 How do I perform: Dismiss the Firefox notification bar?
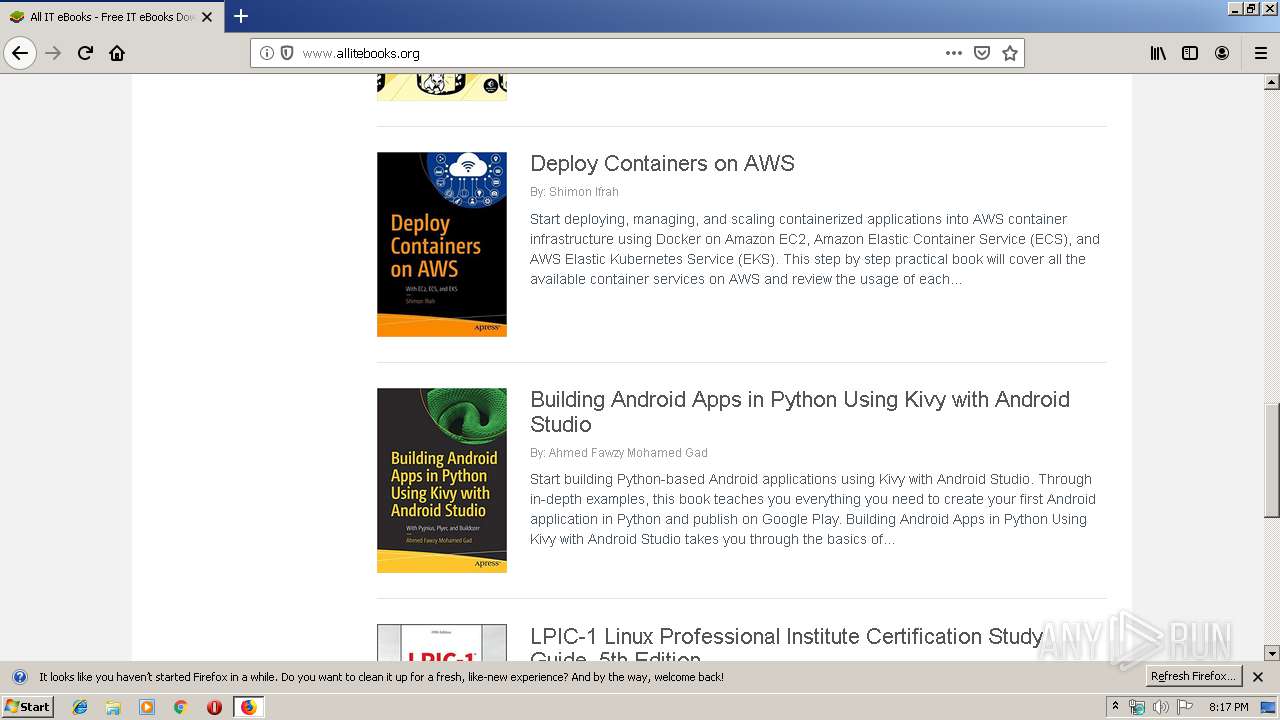[x=1258, y=677]
